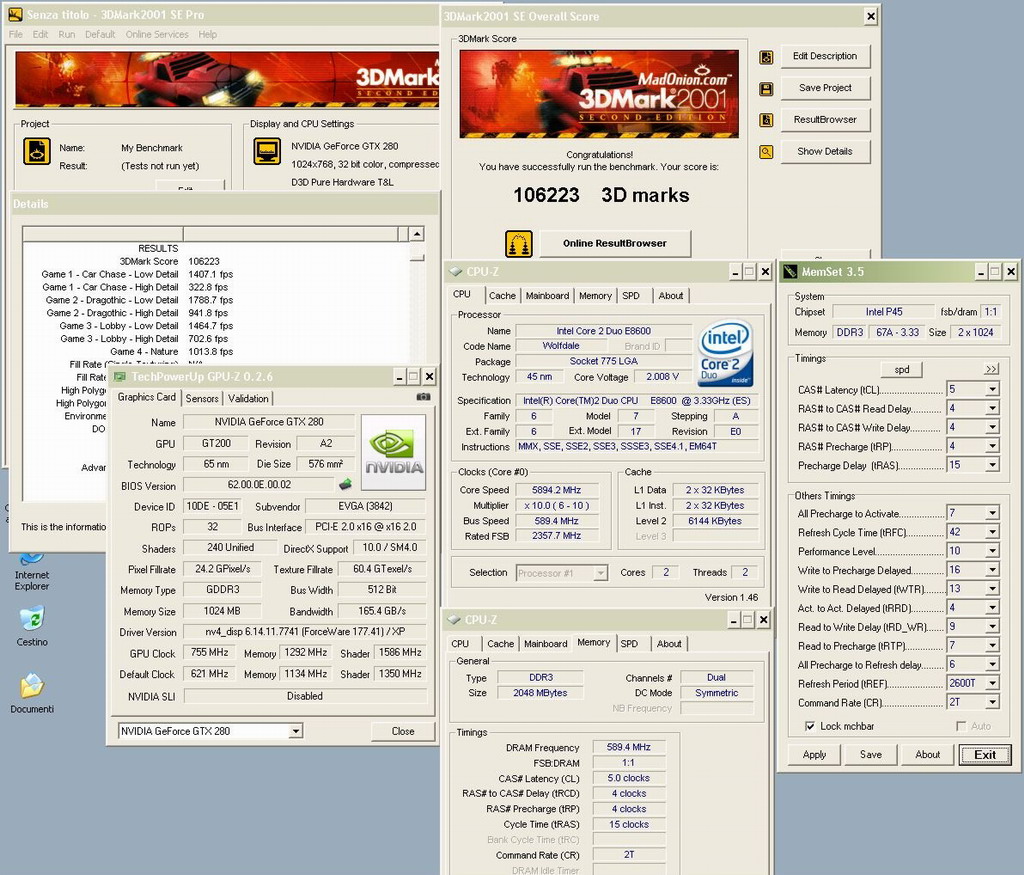The height and width of the screenshot is (875, 1024).
Task: Click the Online ResultBrowser button
Action: [615, 244]
